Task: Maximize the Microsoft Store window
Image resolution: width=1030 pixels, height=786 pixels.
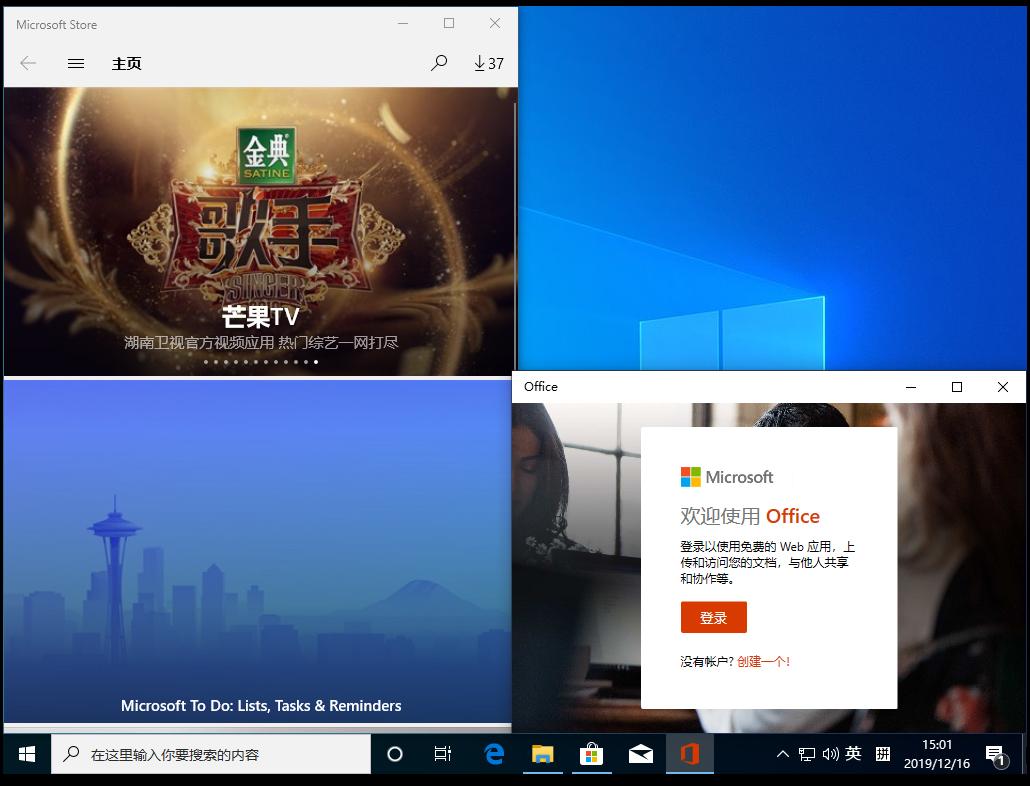Action: point(449,24)
